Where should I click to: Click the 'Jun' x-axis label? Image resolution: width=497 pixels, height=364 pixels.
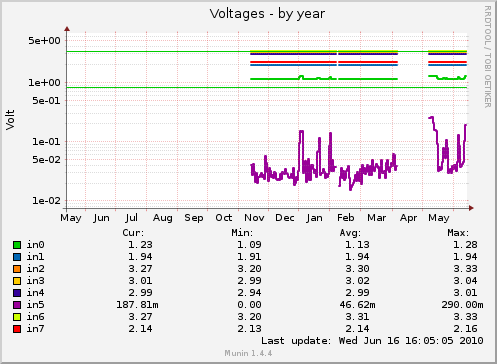coord(101,218)
